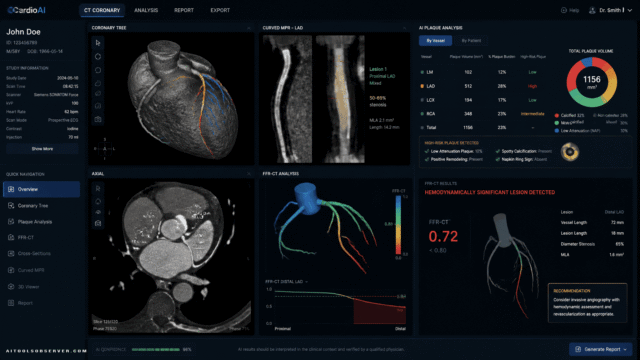Toggle Low Attenuation Plaque checkmark
640x360 pixels.
point(427,151)
